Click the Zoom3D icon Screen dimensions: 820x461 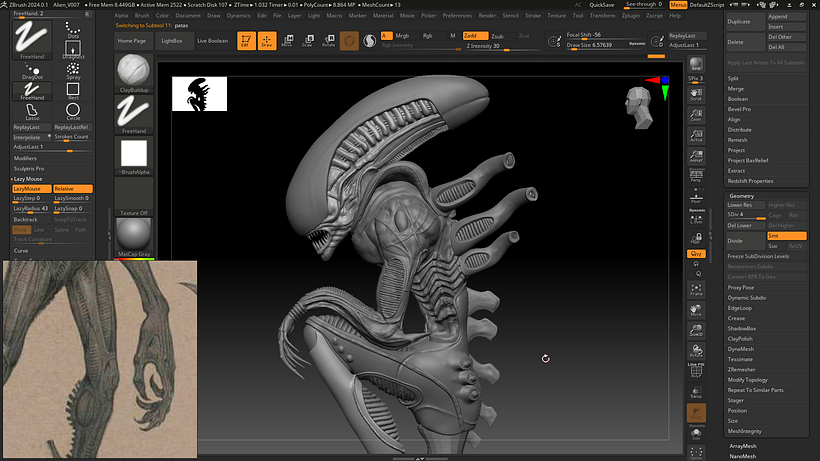click(696, 330)
